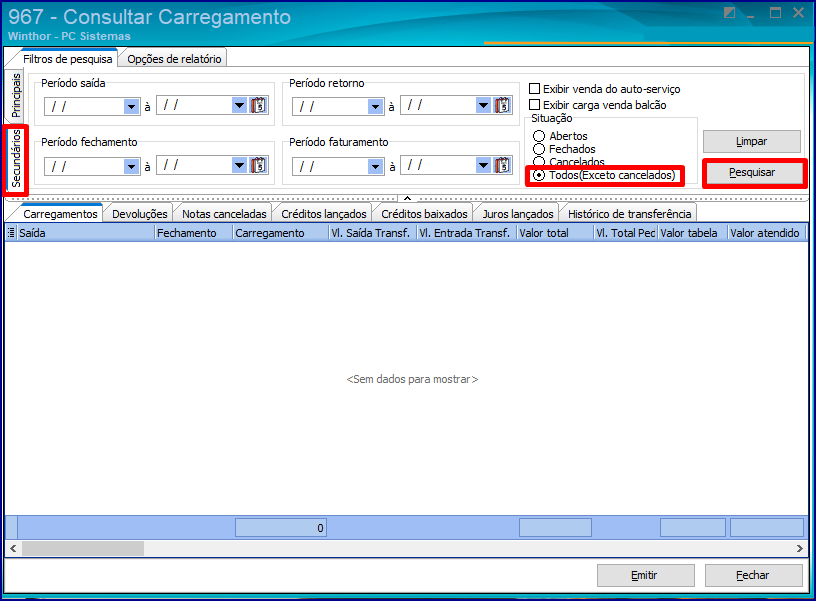Click the Valor atendido column header
Screen dimensions: 816x601
coord(766,233)
